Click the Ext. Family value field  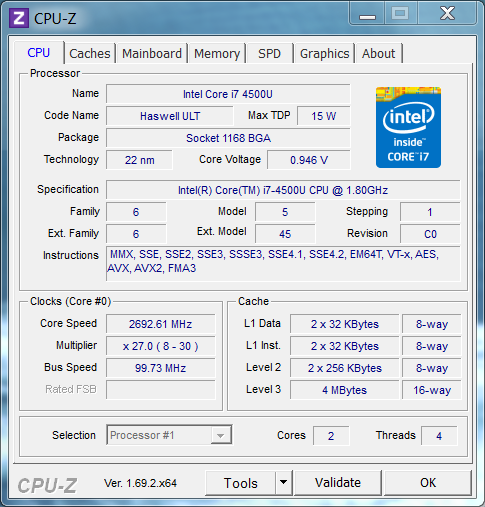pyautogui.click(x=136, y=234)
